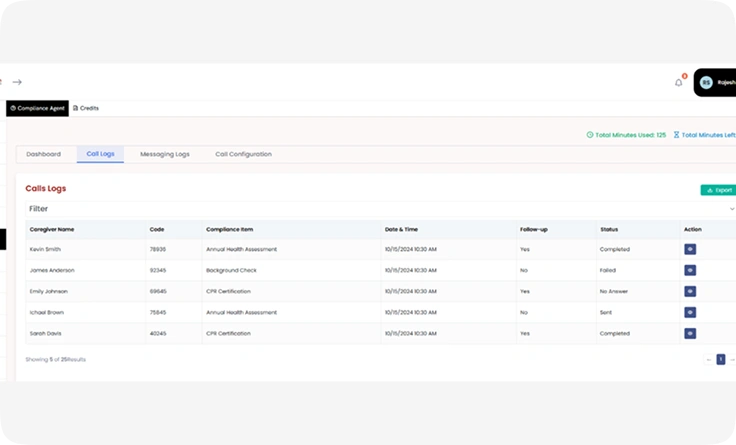Click code 40245
Image resolution: width=736 pixels, height=445 pixels.
click(158, 334)
